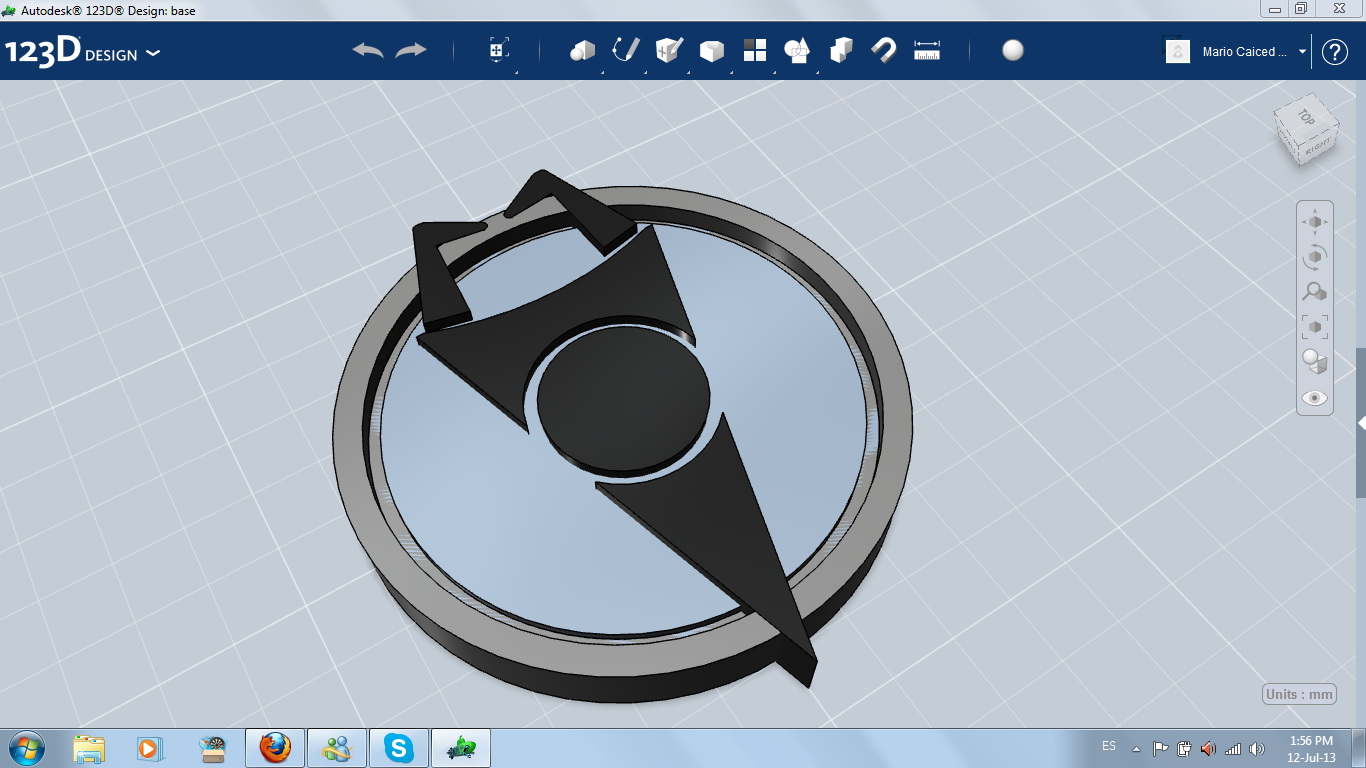Image resolution: width=1366 pixels, height=768 pixels.
Task: Click the ES language indicator
Action: click(x=1109, y=746)
